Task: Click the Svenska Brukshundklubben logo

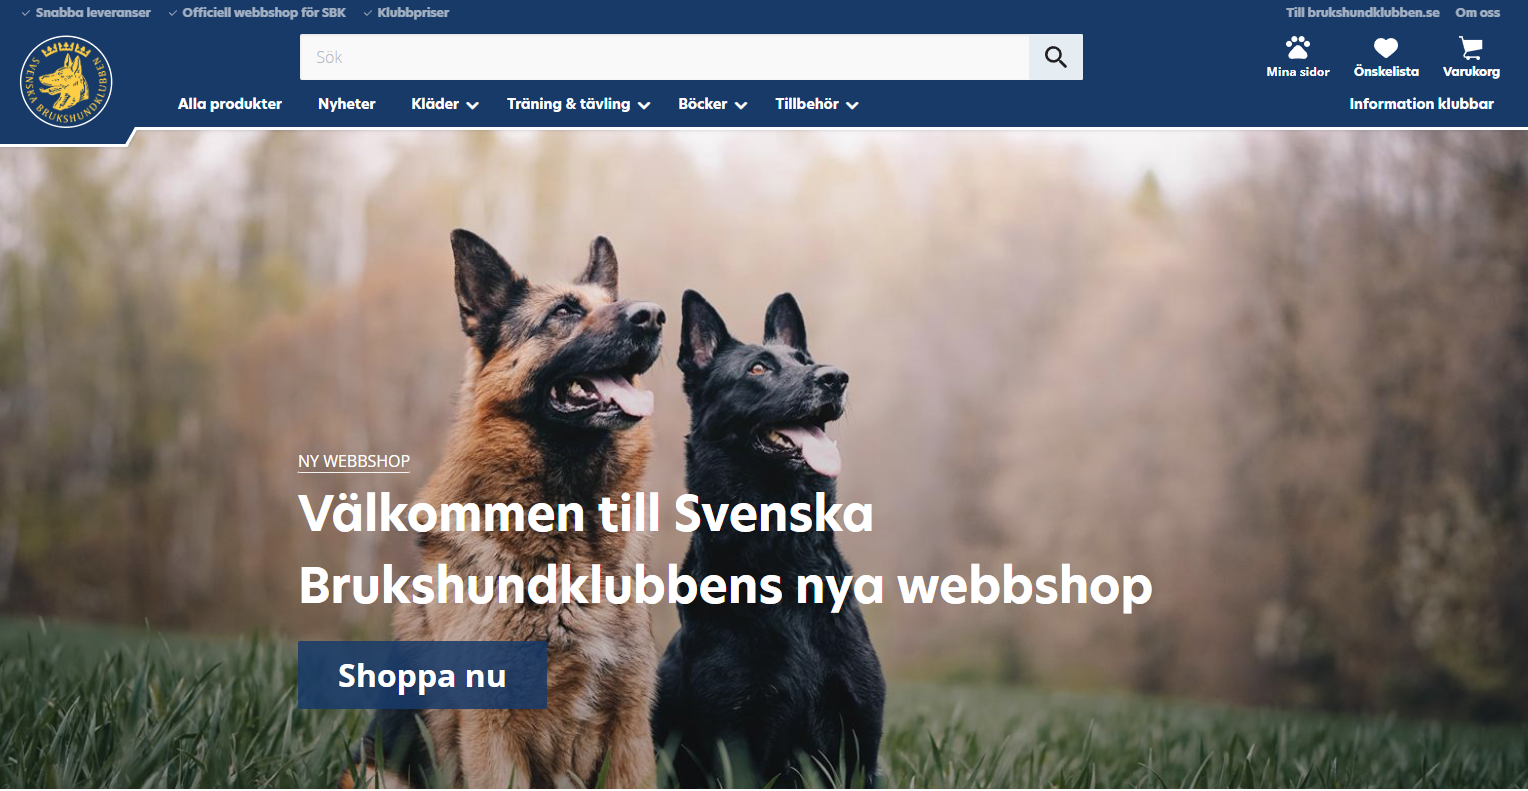Action: (66, 82)
